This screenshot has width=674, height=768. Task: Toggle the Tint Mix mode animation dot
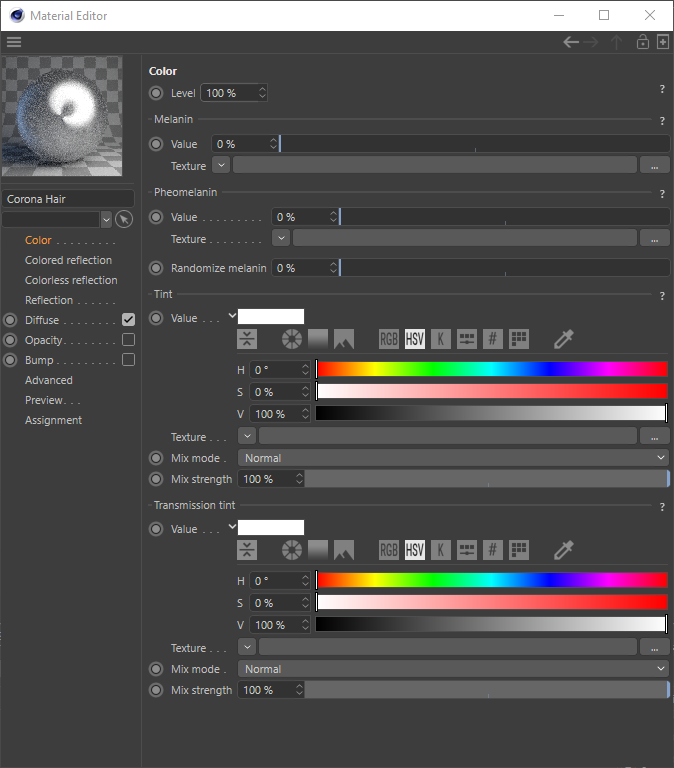(156, 458)
